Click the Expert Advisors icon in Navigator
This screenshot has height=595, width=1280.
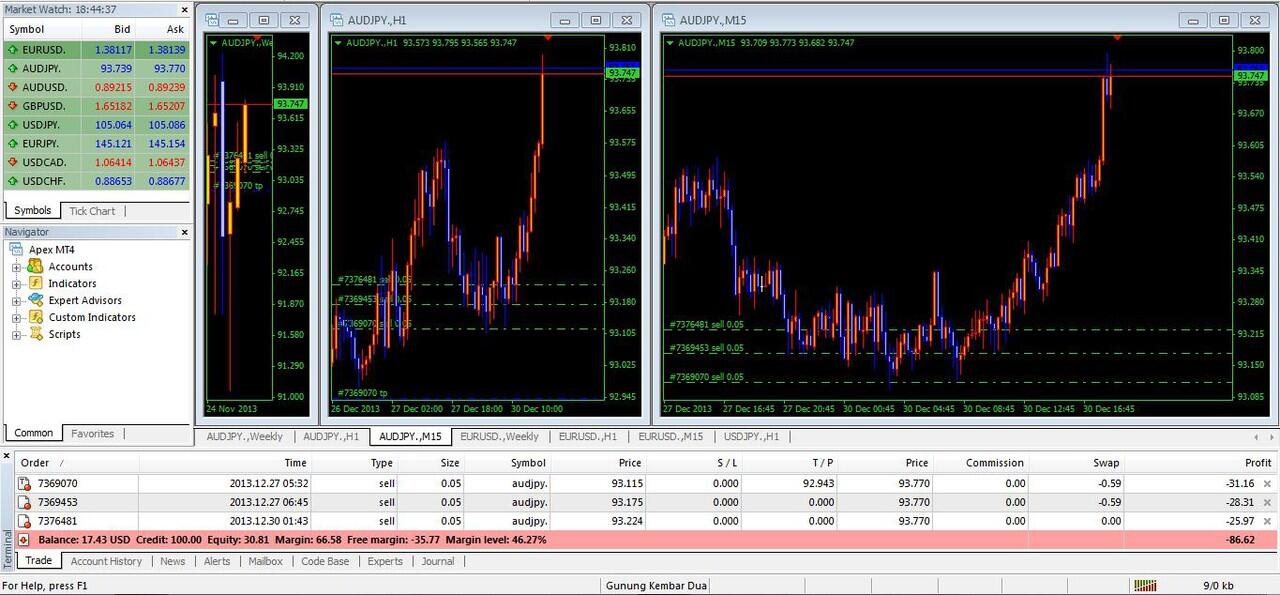pyautogui.click(x=35, y=300)
